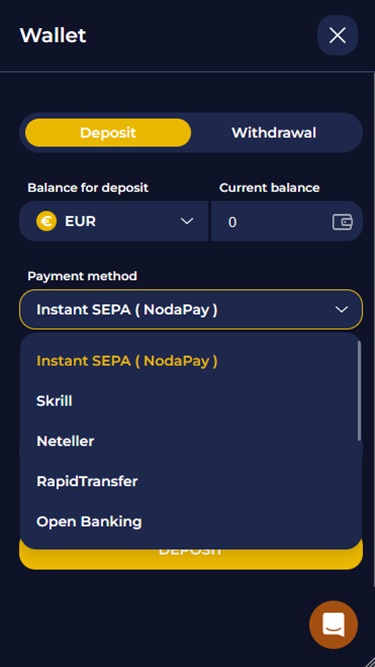
Task: Switch to the Deposit tab
Action: (x=108, y=133)
